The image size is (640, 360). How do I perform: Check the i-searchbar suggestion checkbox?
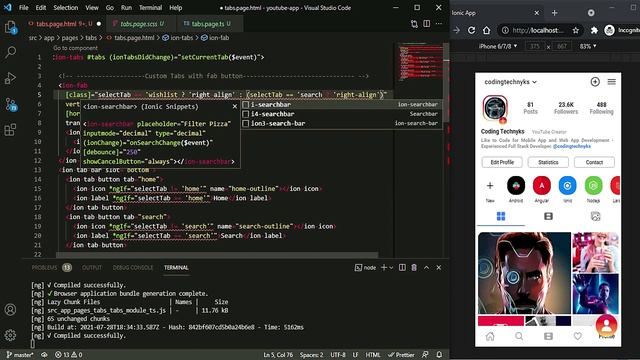[246, 104]
